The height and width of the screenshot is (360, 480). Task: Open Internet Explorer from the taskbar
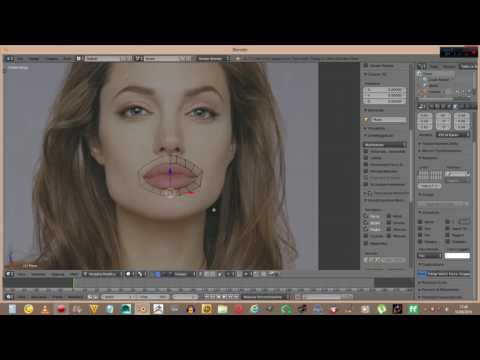coord(255,309)
